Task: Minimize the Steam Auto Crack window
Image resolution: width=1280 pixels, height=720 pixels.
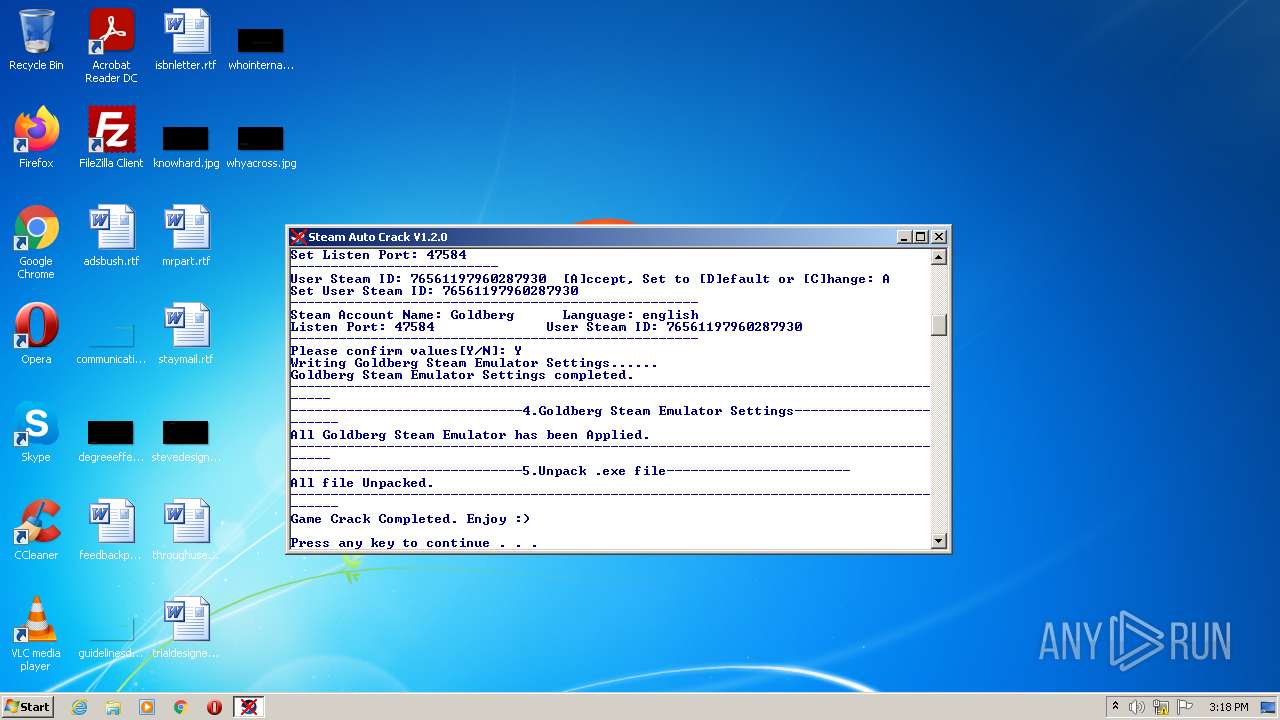Action: [x=904, y=237]
